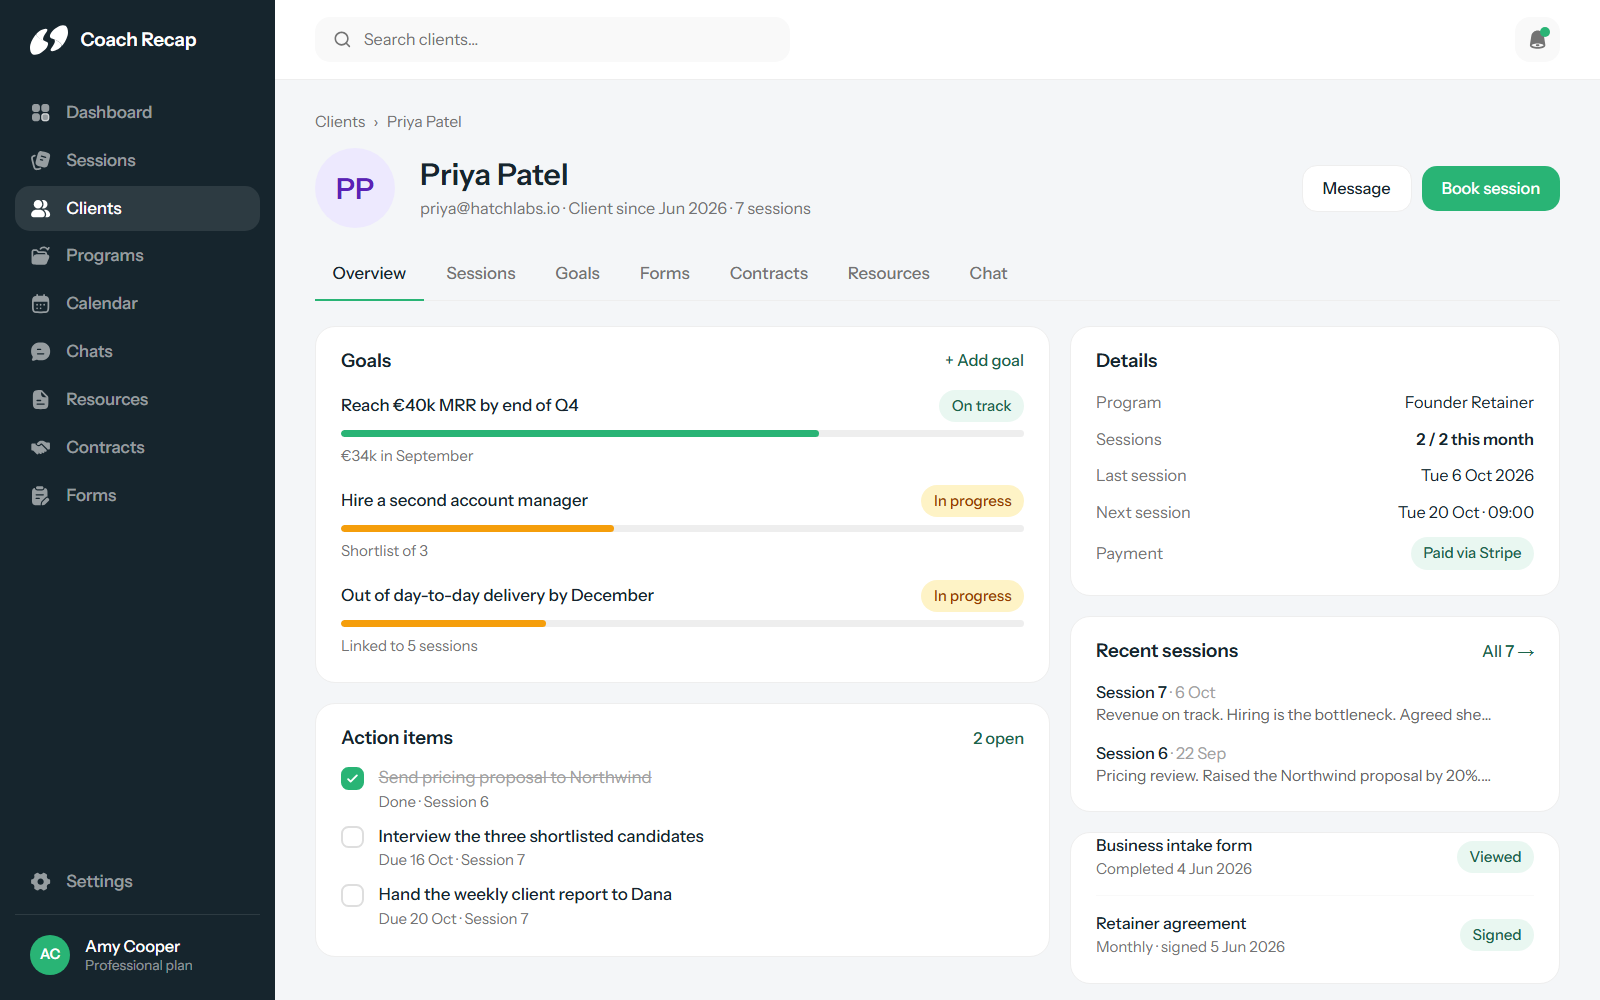Open Dashboard via its grid icon
The height and width of the screenshot is (1000, 1600).
(x=41, y=112)
